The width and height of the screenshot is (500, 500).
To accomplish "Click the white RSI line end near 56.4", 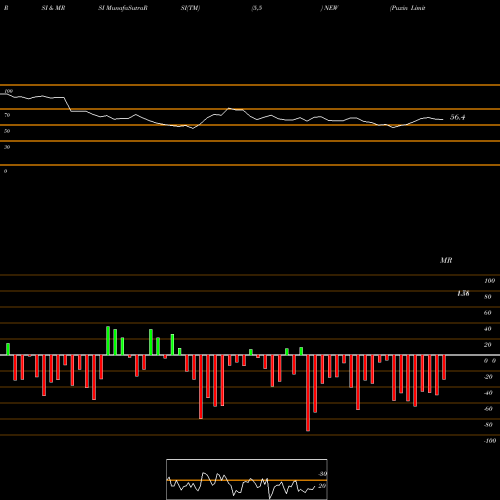I will (x=443, y=119).
